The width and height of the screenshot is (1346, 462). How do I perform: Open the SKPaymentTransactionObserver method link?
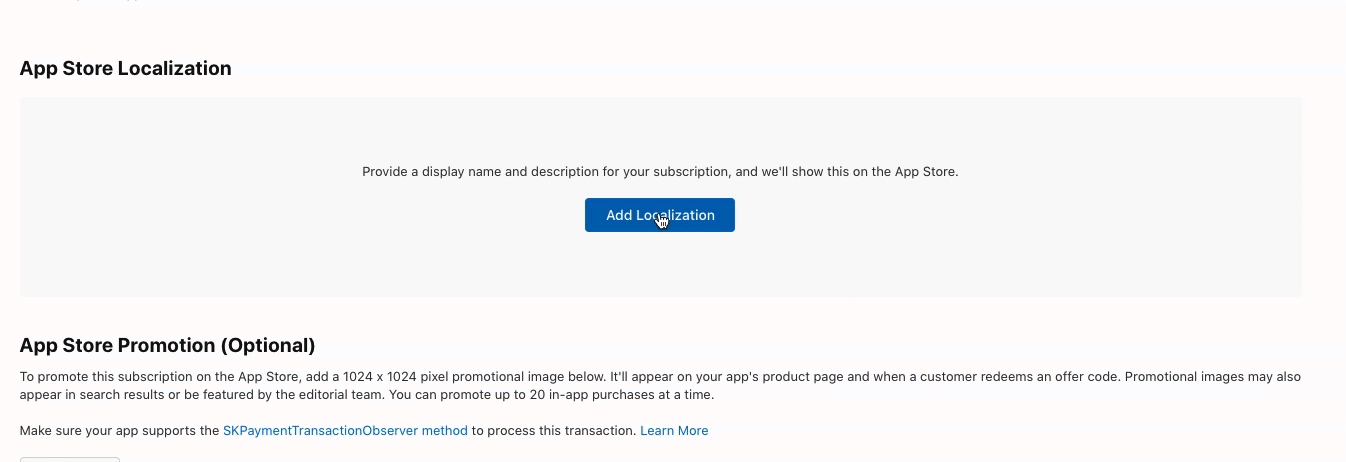click(x=345, y=431)
